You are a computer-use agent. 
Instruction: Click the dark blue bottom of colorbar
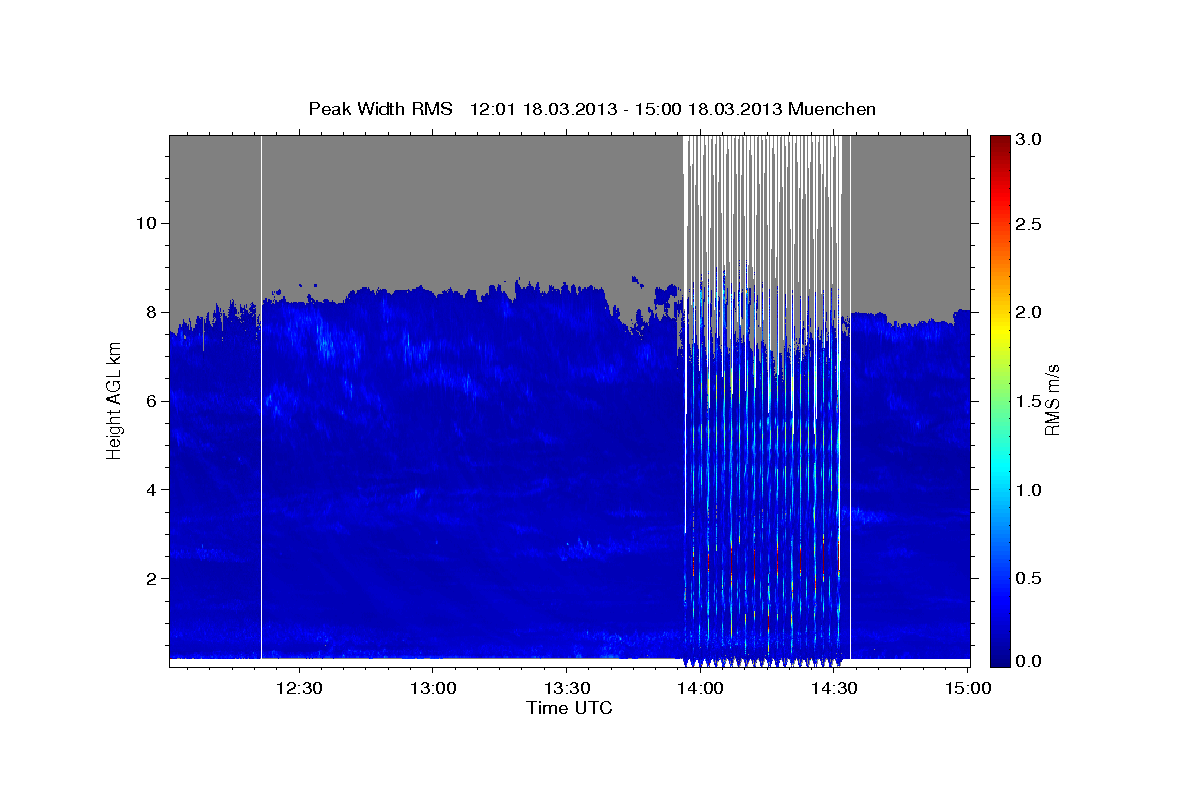pos(1000,658)
